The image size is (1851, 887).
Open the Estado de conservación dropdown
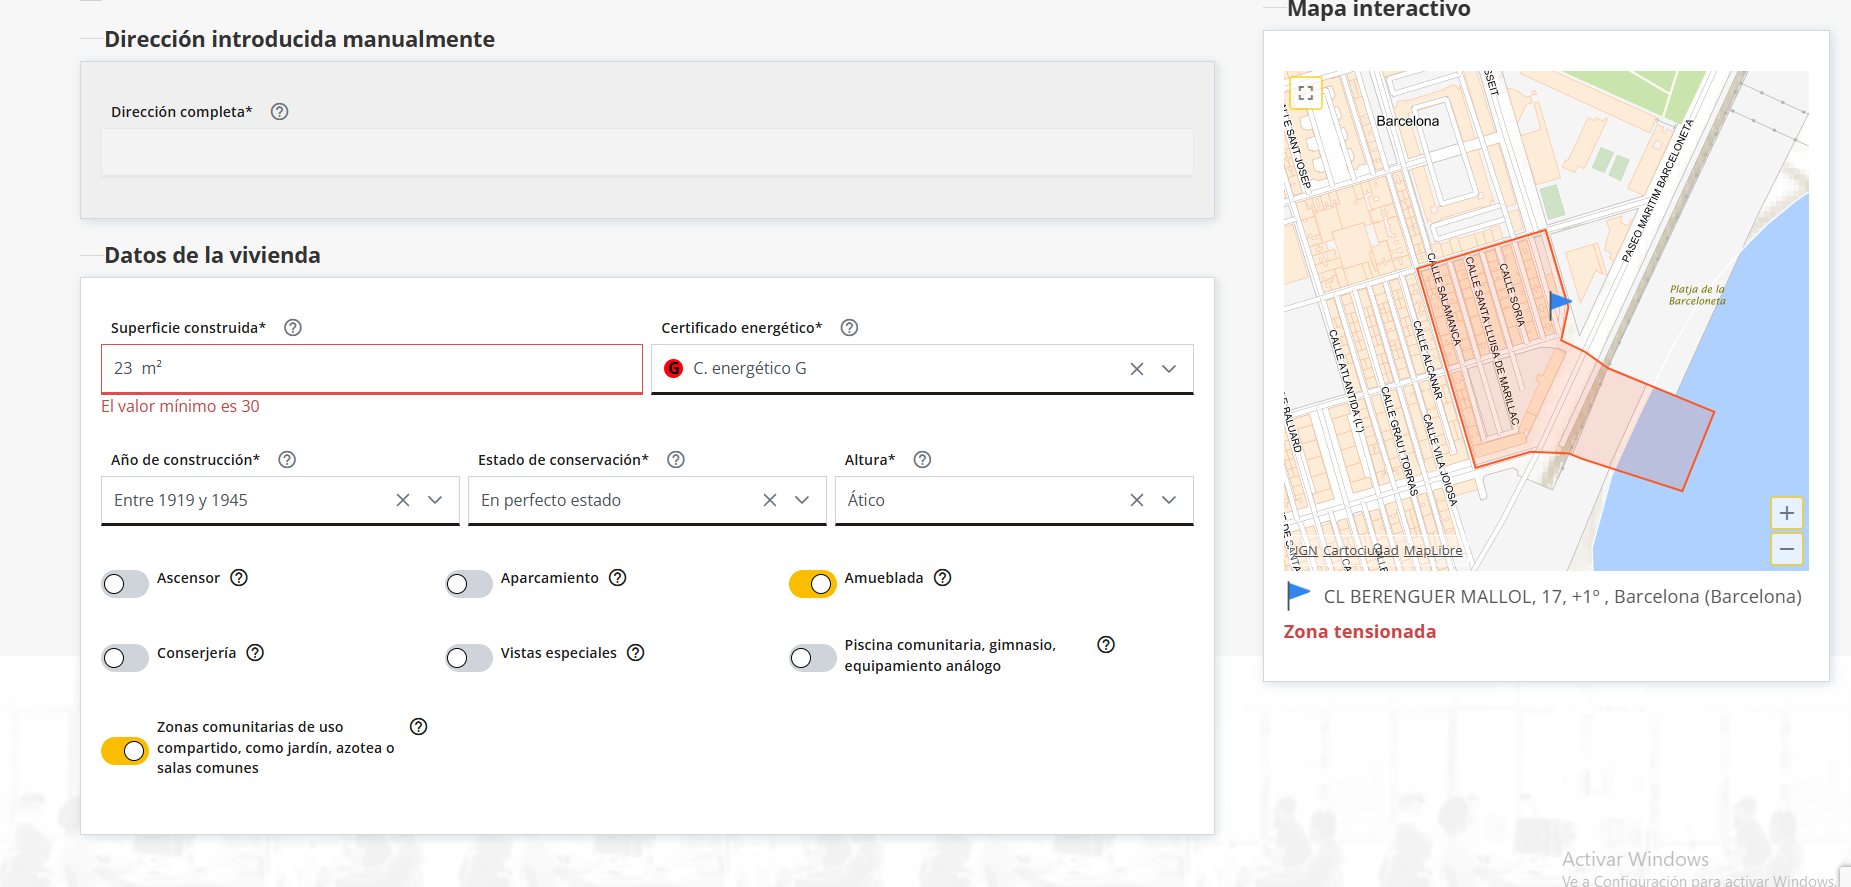click(802, 500)
